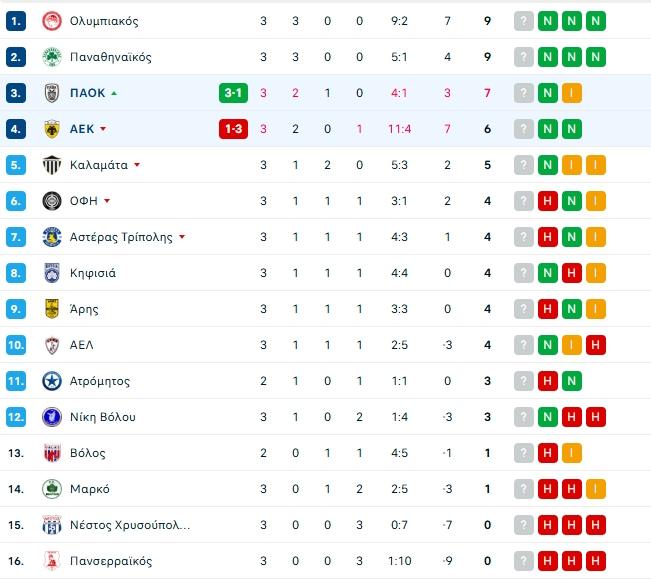Click the ΑΕΚ eagle logo
This screenshot has width=651, height=579.
52,129
